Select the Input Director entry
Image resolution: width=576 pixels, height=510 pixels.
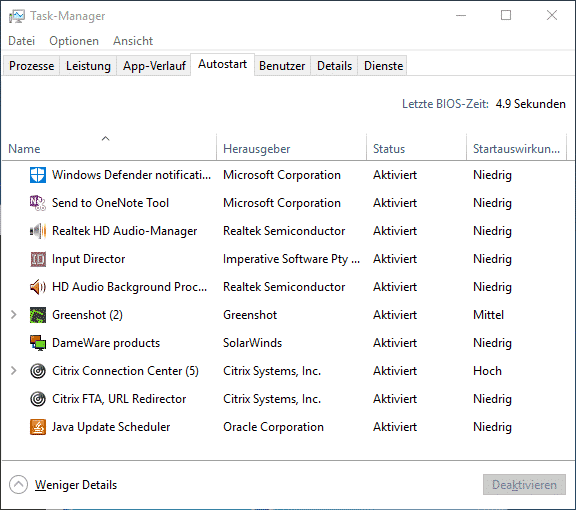pos(89,259)
